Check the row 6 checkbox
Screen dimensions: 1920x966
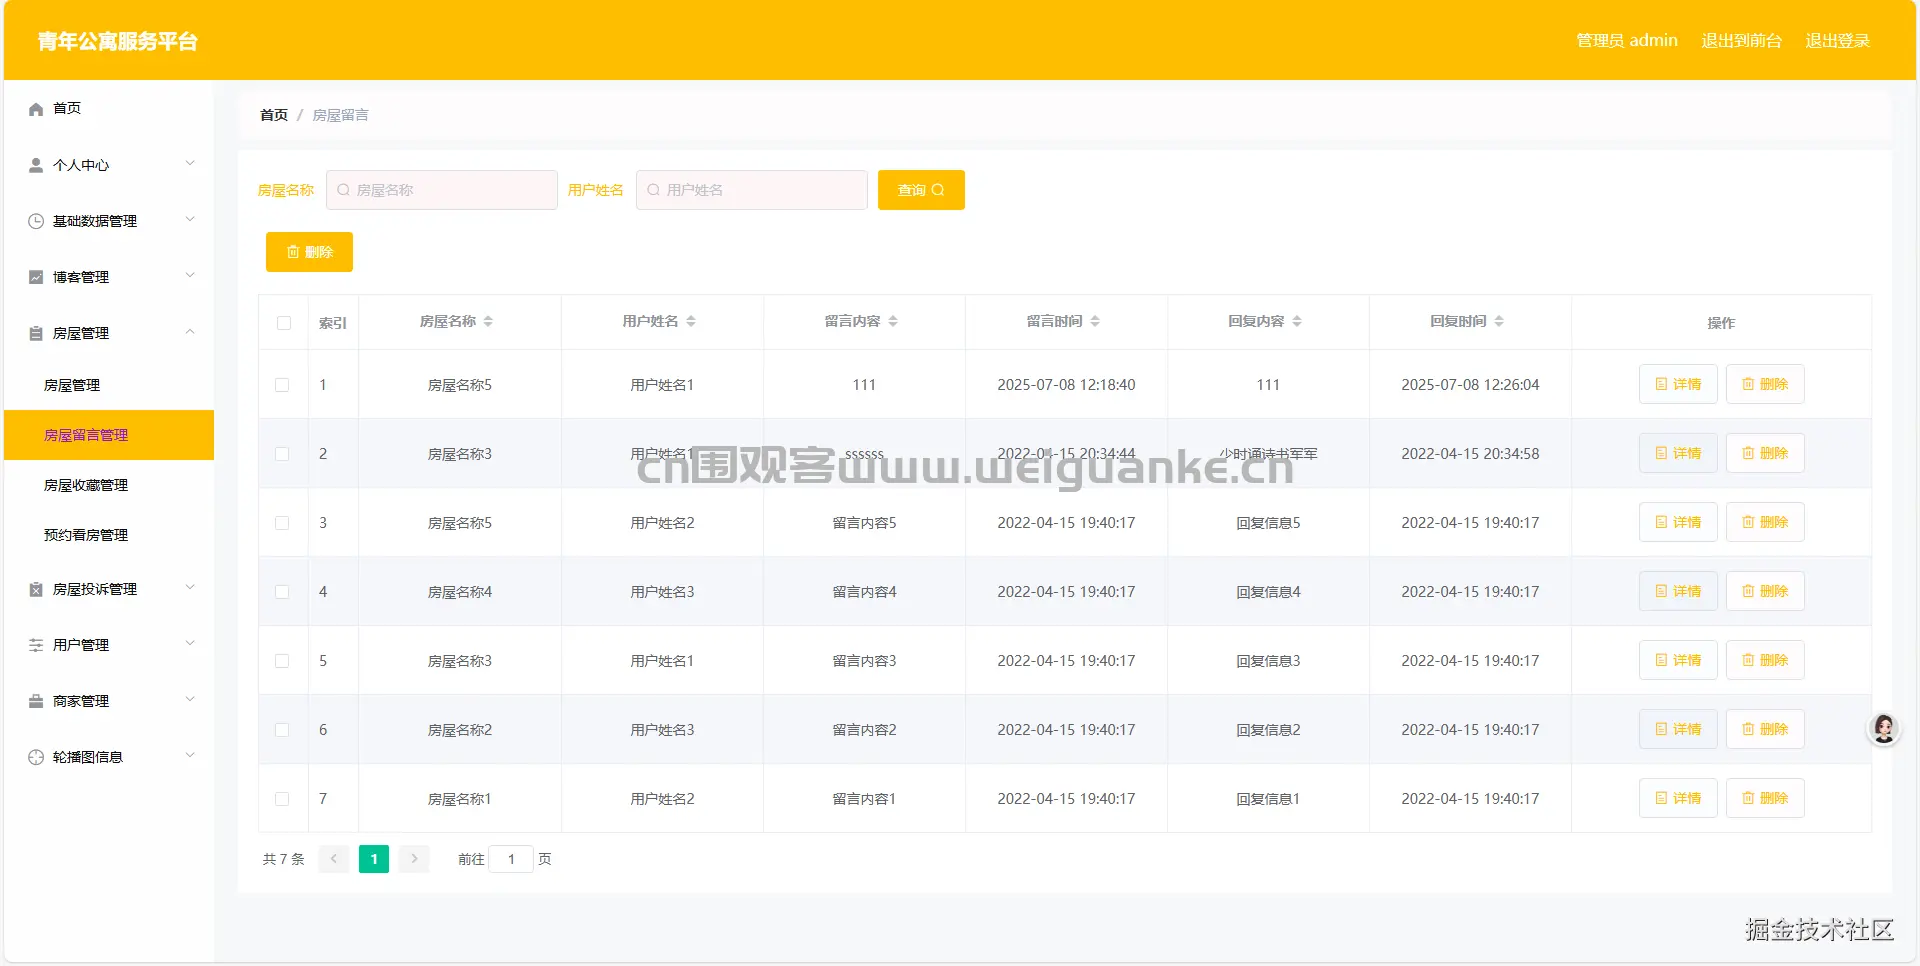(x=282, y=730)
